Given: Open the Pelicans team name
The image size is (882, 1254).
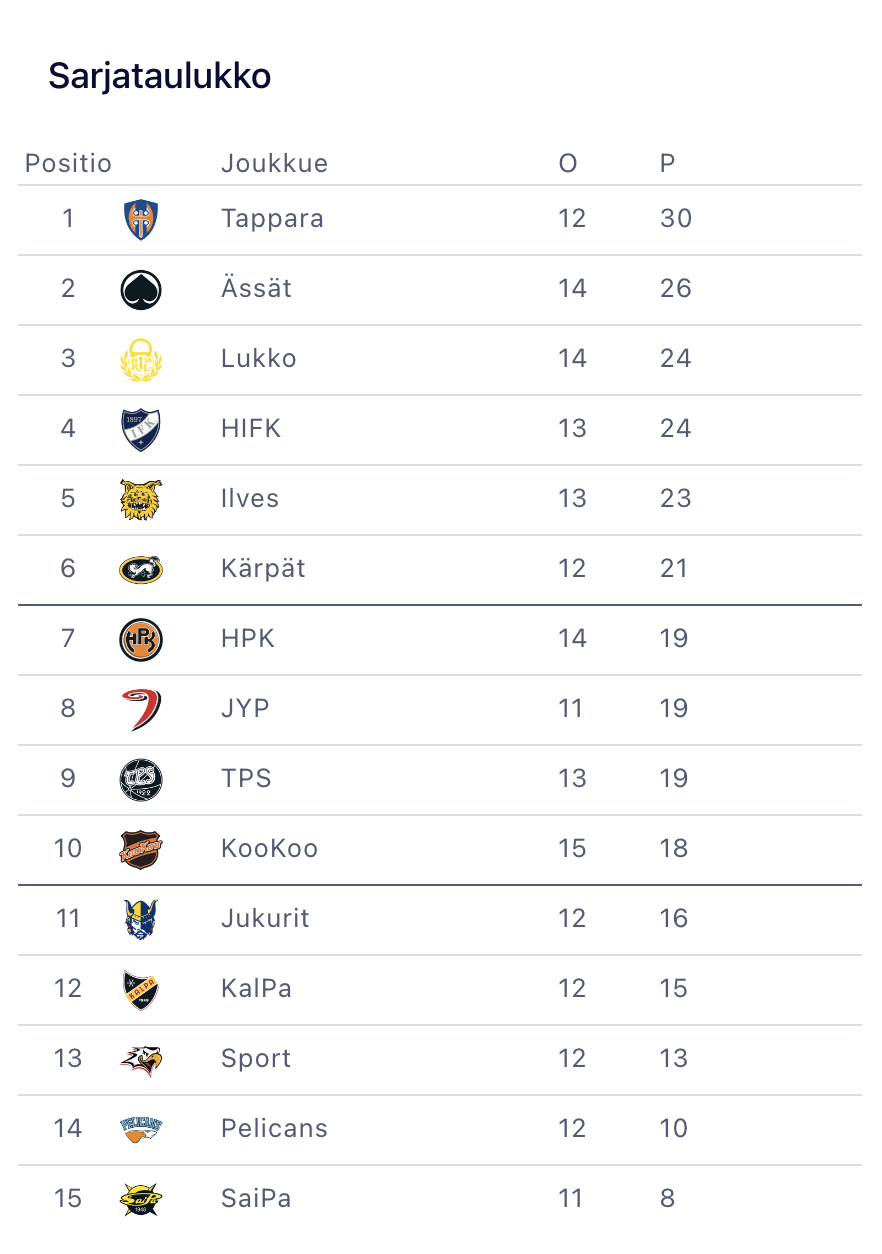Looking at the screenshot, I should click(274, 1129).
